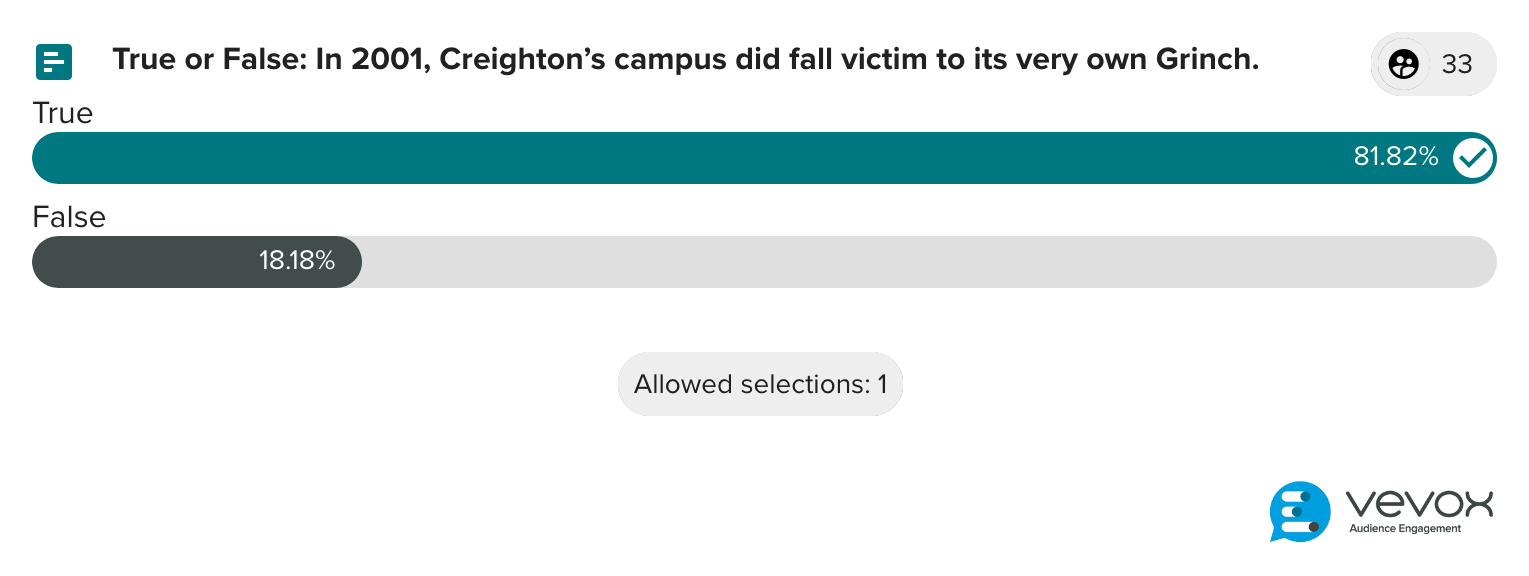Click the Allowed selections: 1 pill
Viewport: 1529px width, 576px height.
point(760,384)
